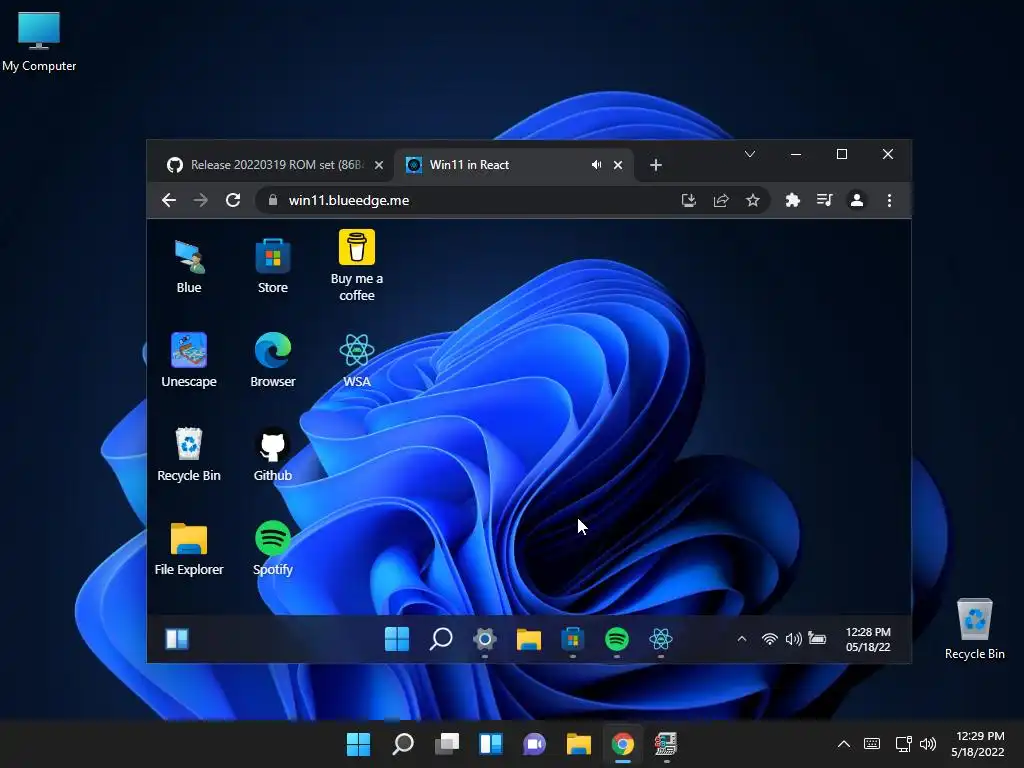Open host taskbar search
Screen dimensions: 1024x768
point(403,744)
